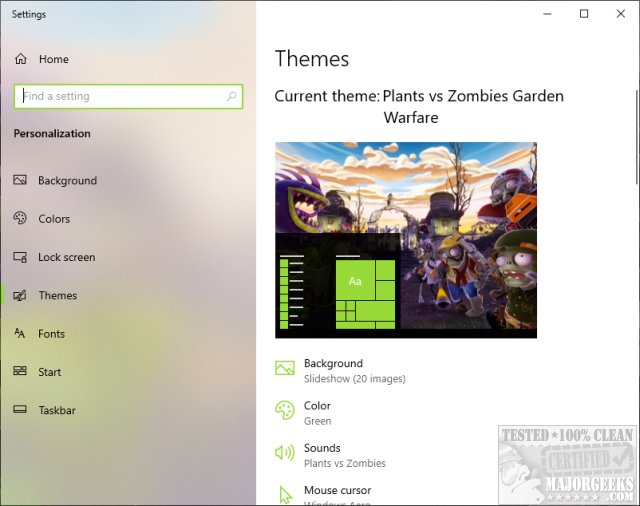Maximize the Settings window
The width and height of the screenshot is (640, 506).
(x=584, y=14)
